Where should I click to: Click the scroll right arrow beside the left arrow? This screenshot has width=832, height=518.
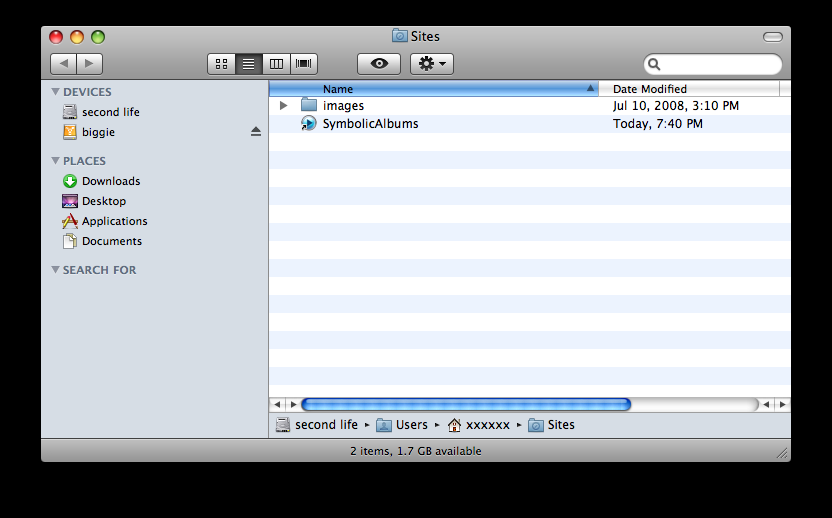point(293,404)
